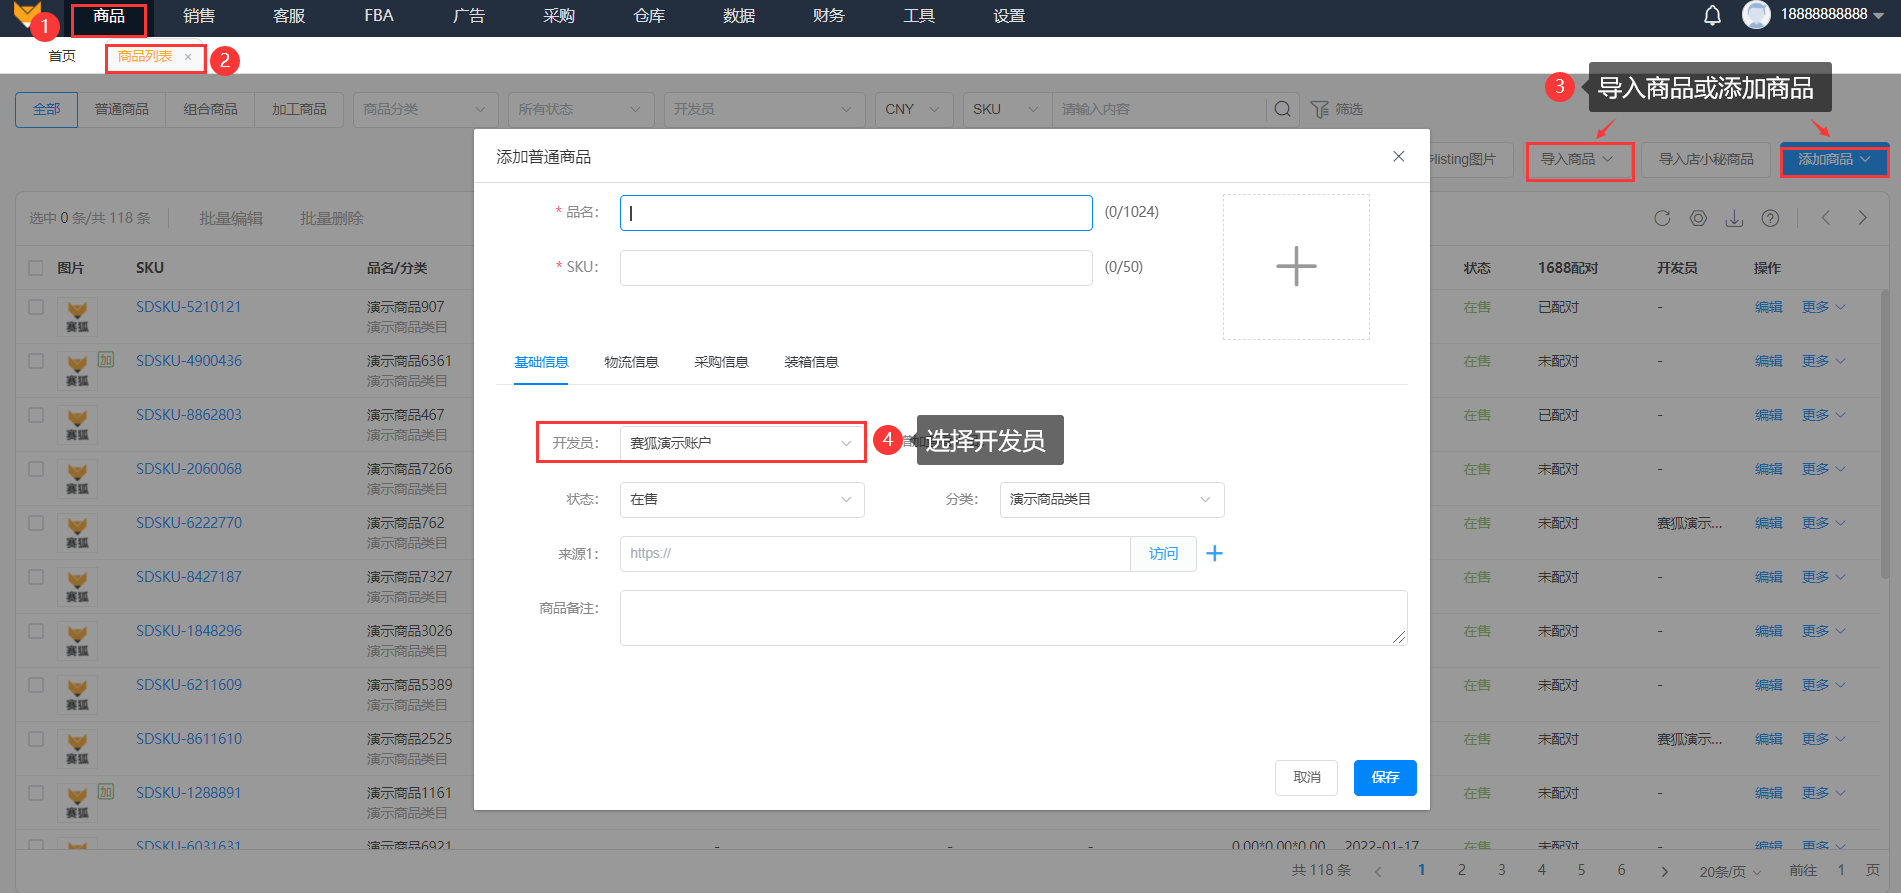Screen dimensions: 1901x893
Task: Click the notification bell icon
Action: tap(1712, 16)
